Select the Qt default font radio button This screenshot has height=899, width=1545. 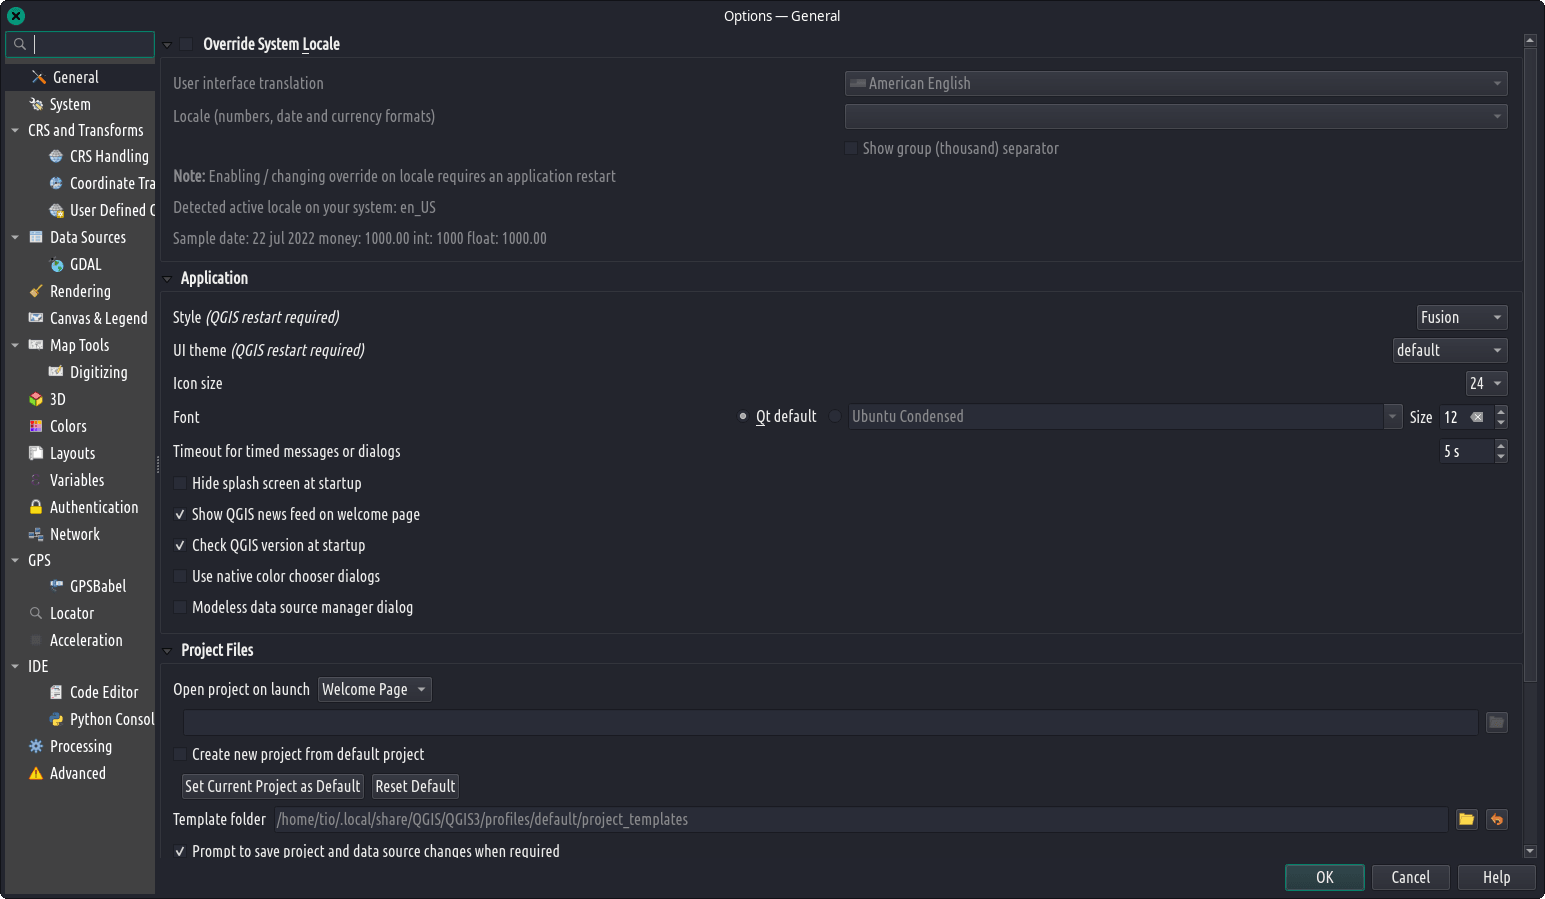tap(743, 416)
